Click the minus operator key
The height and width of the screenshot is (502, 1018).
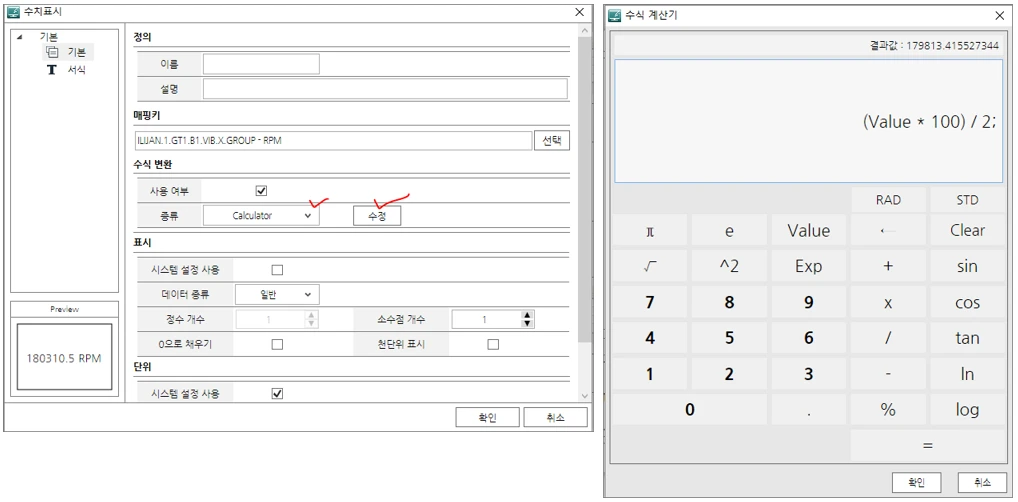[888, 374]
